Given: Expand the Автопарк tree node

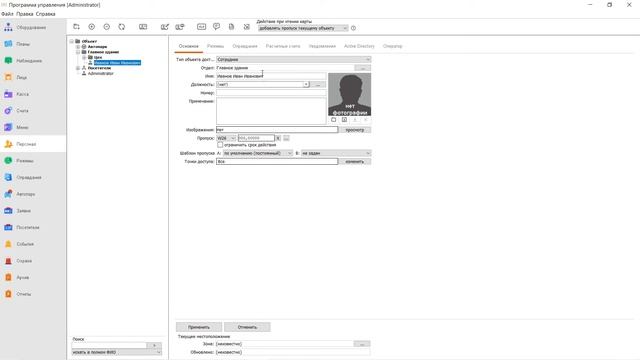Looking at the screenshot, I should (x=78, y=47).
